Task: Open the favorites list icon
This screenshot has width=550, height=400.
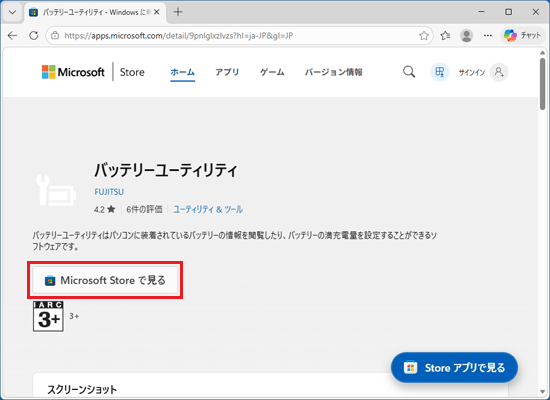Action: (x=445, y=35)
